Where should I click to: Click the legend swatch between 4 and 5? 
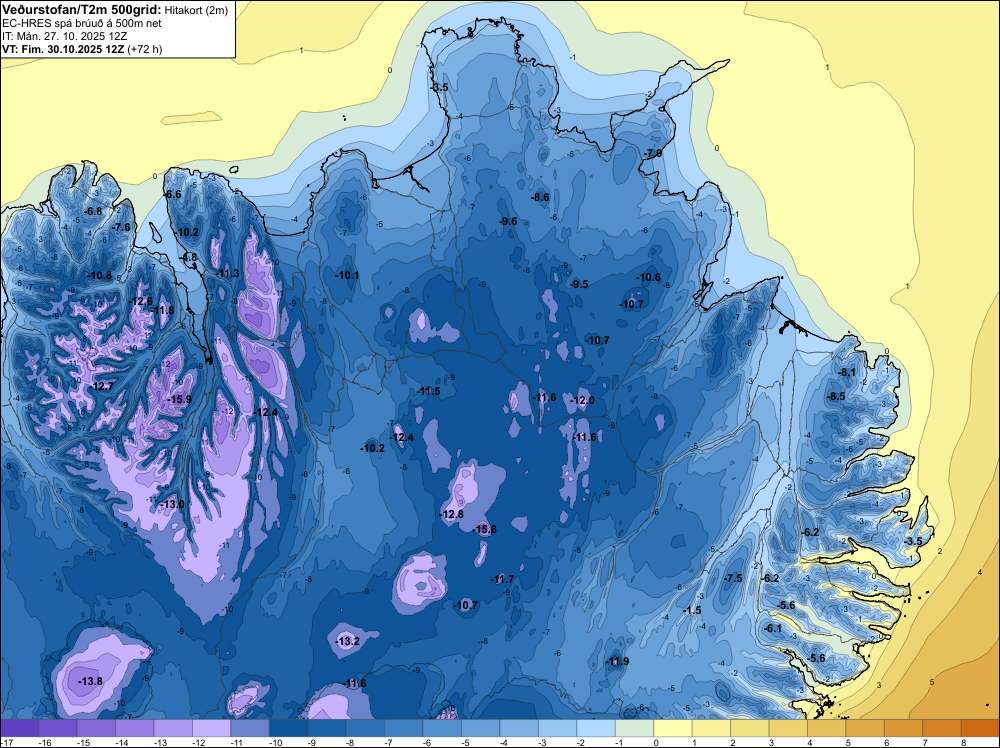pos(827,728)
